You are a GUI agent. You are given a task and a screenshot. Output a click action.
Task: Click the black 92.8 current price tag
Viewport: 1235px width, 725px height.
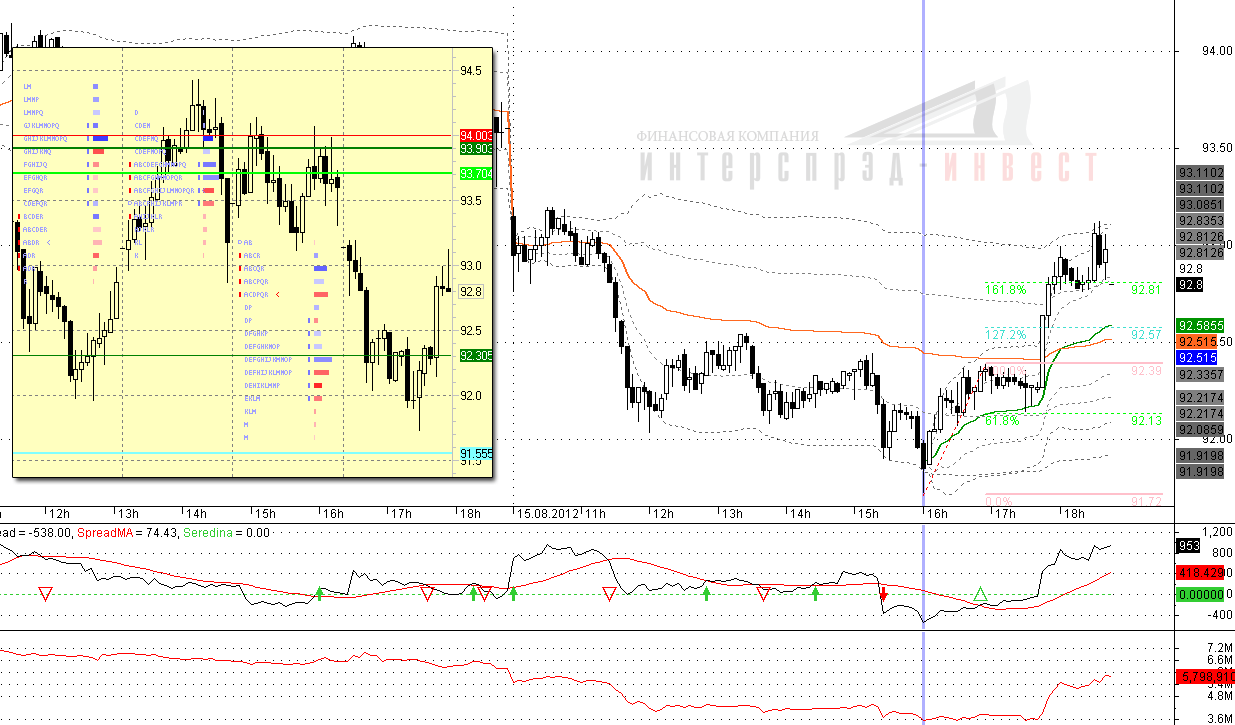point(1190,285)
